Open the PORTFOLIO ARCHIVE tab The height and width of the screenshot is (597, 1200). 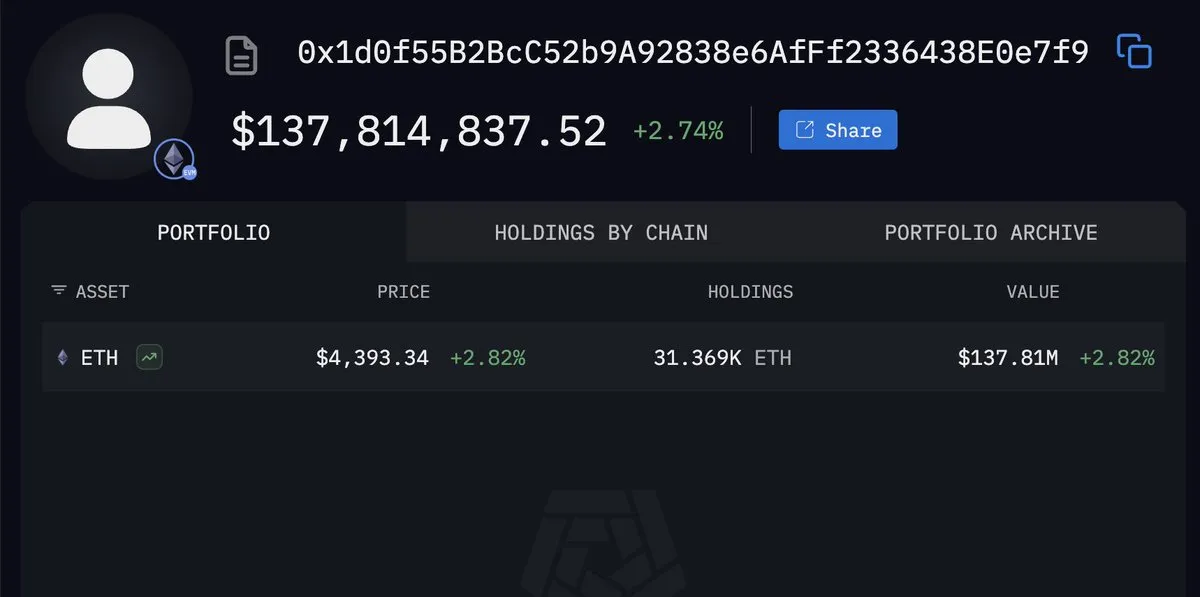pos(991,232)
